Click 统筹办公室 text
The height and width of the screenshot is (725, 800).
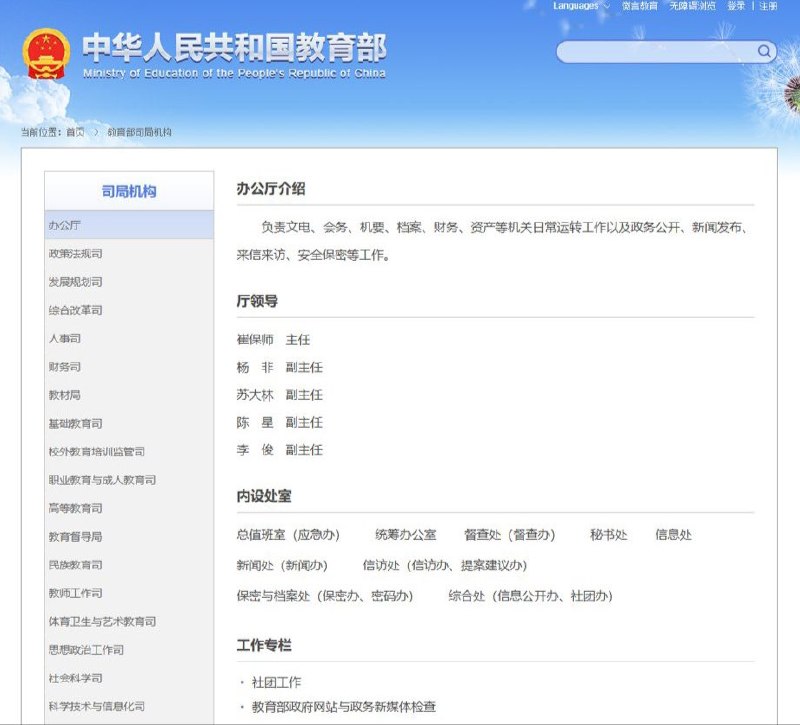(406, 535)
